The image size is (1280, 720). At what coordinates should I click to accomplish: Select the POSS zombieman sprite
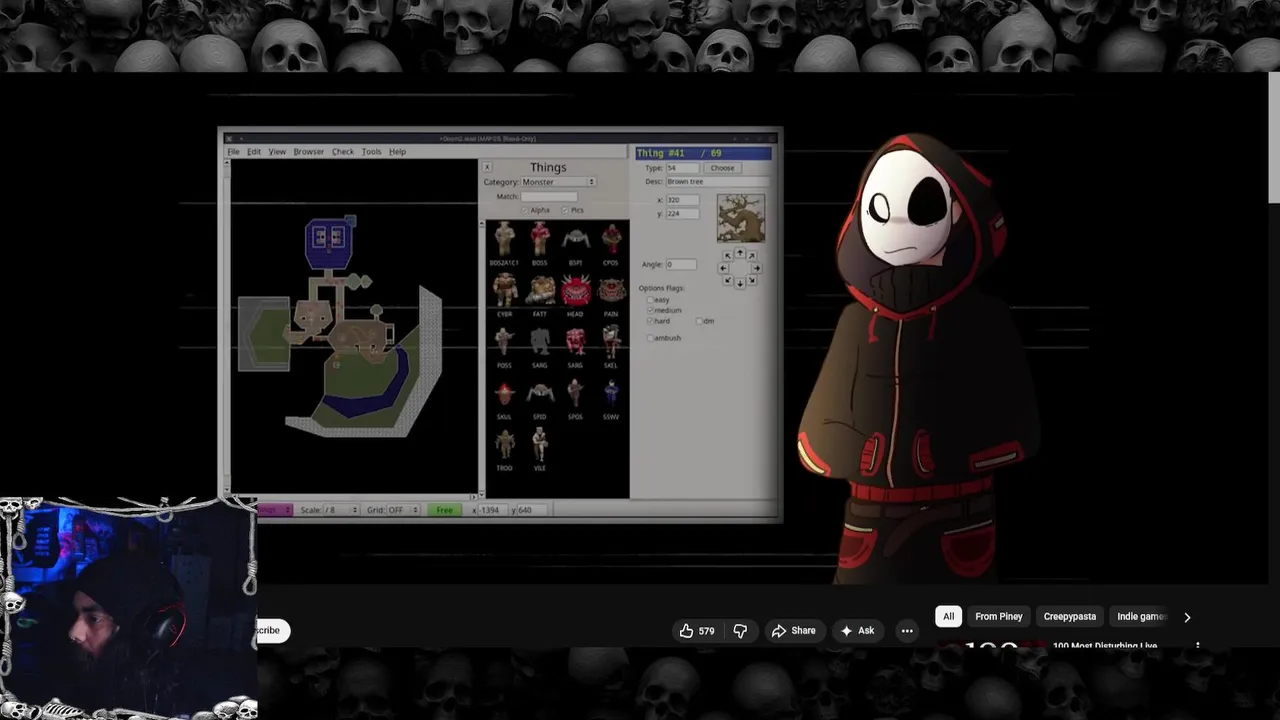tap(504, 342)
